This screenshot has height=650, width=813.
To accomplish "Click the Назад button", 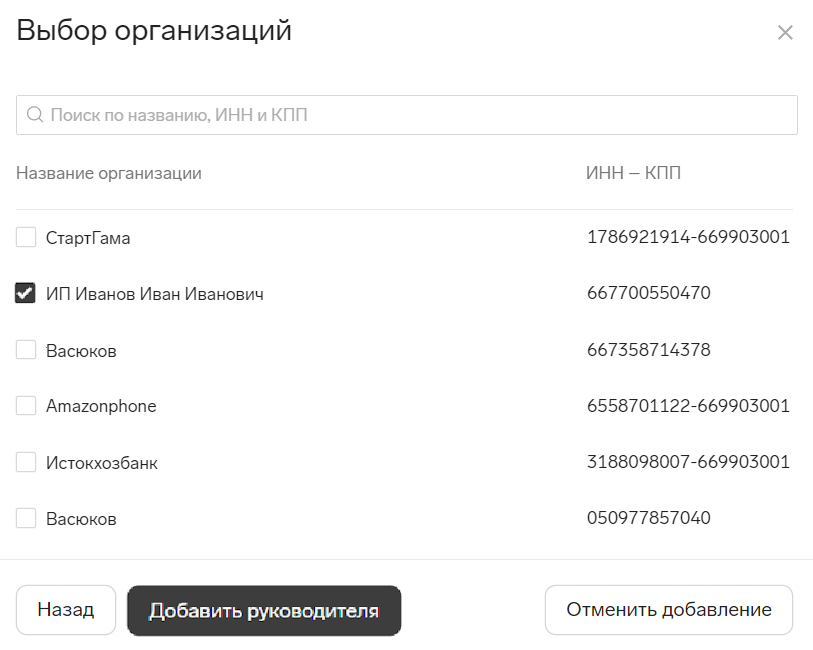I will 66,610.
